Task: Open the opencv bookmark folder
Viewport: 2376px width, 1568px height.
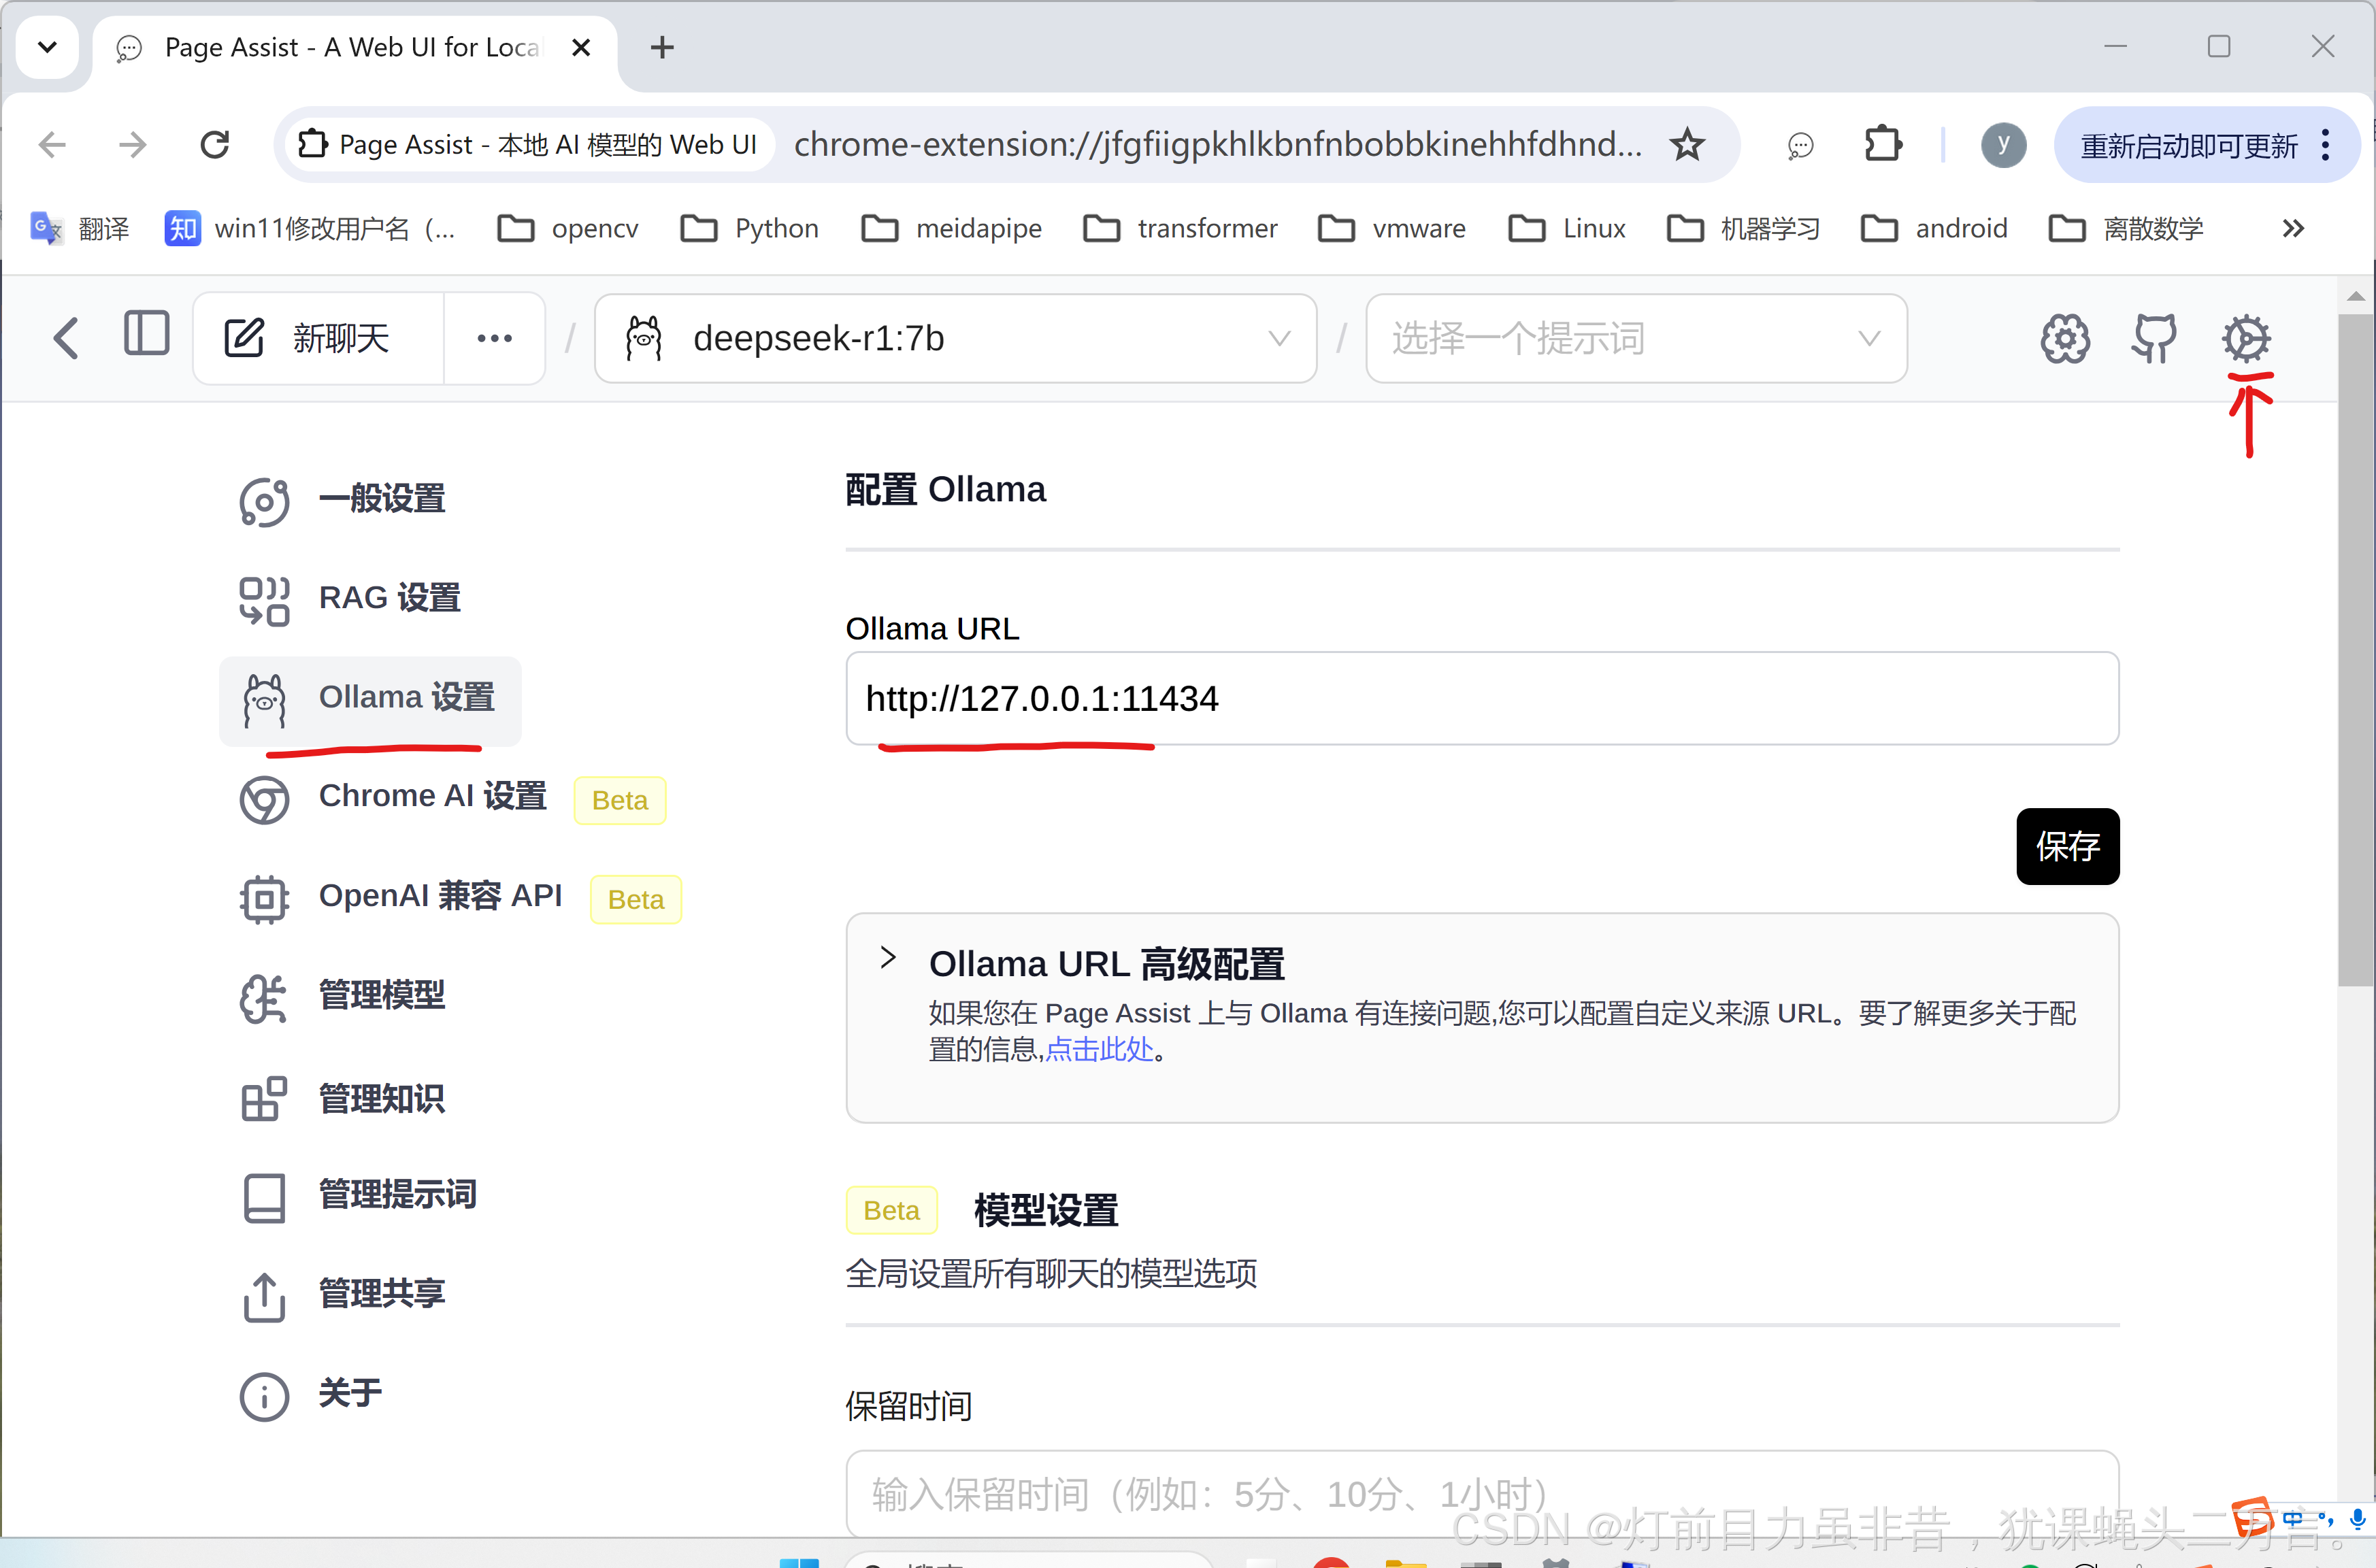Action: 568,228
